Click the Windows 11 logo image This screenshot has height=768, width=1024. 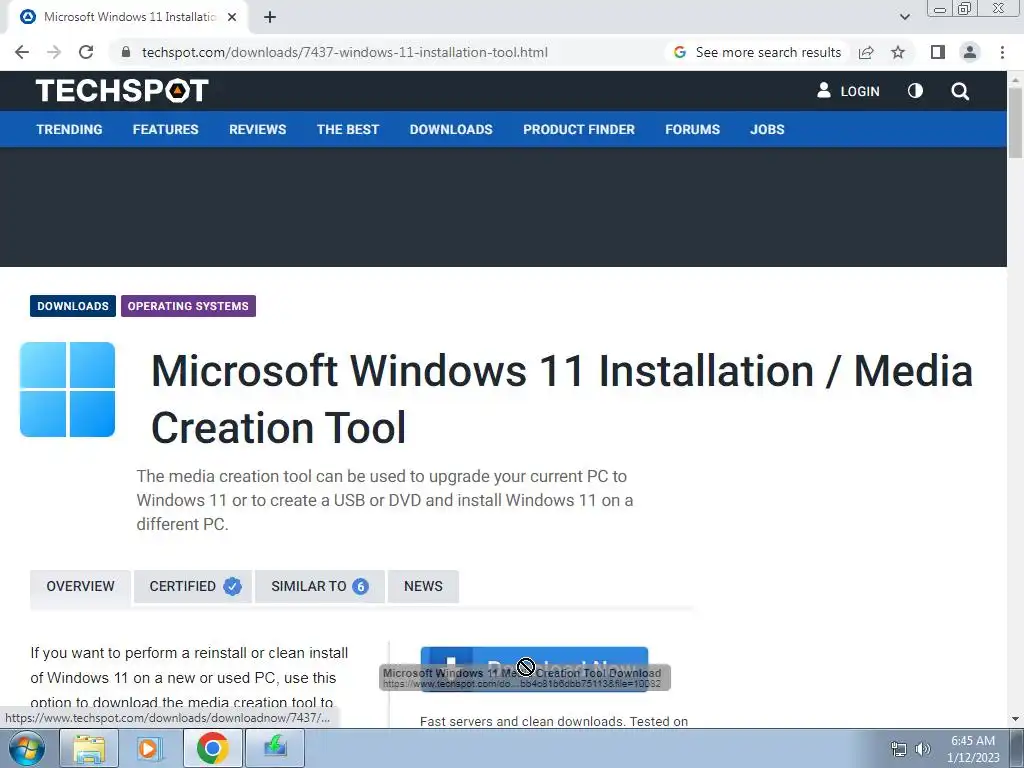pos(67,389)
